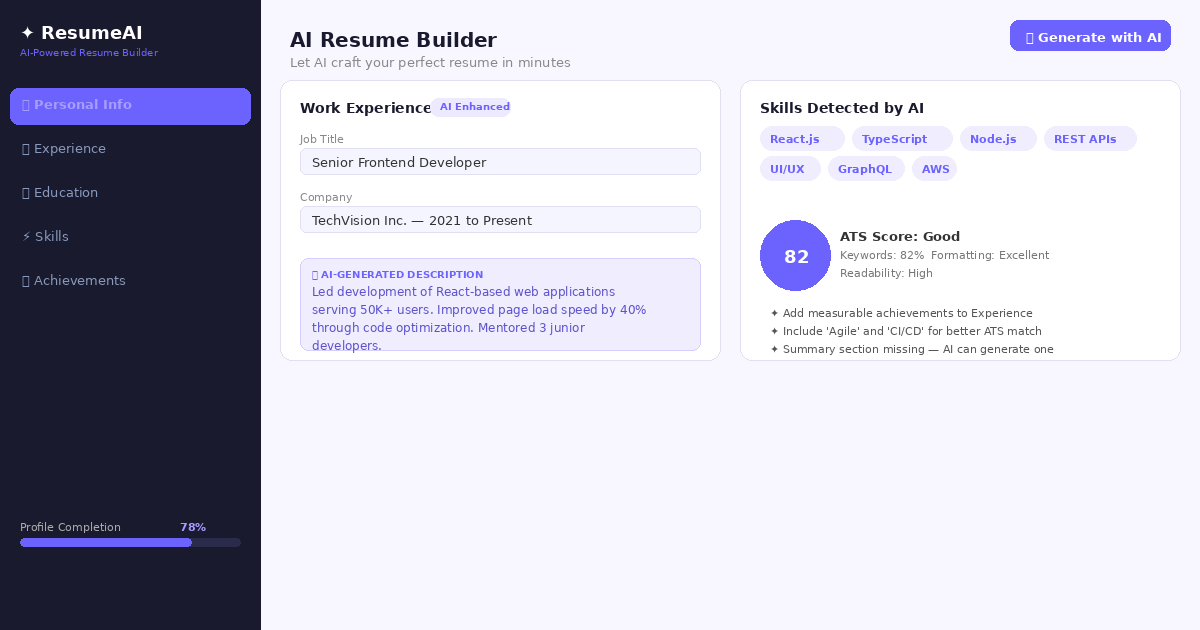Click the graduation icon beside Education

point(26,192)
